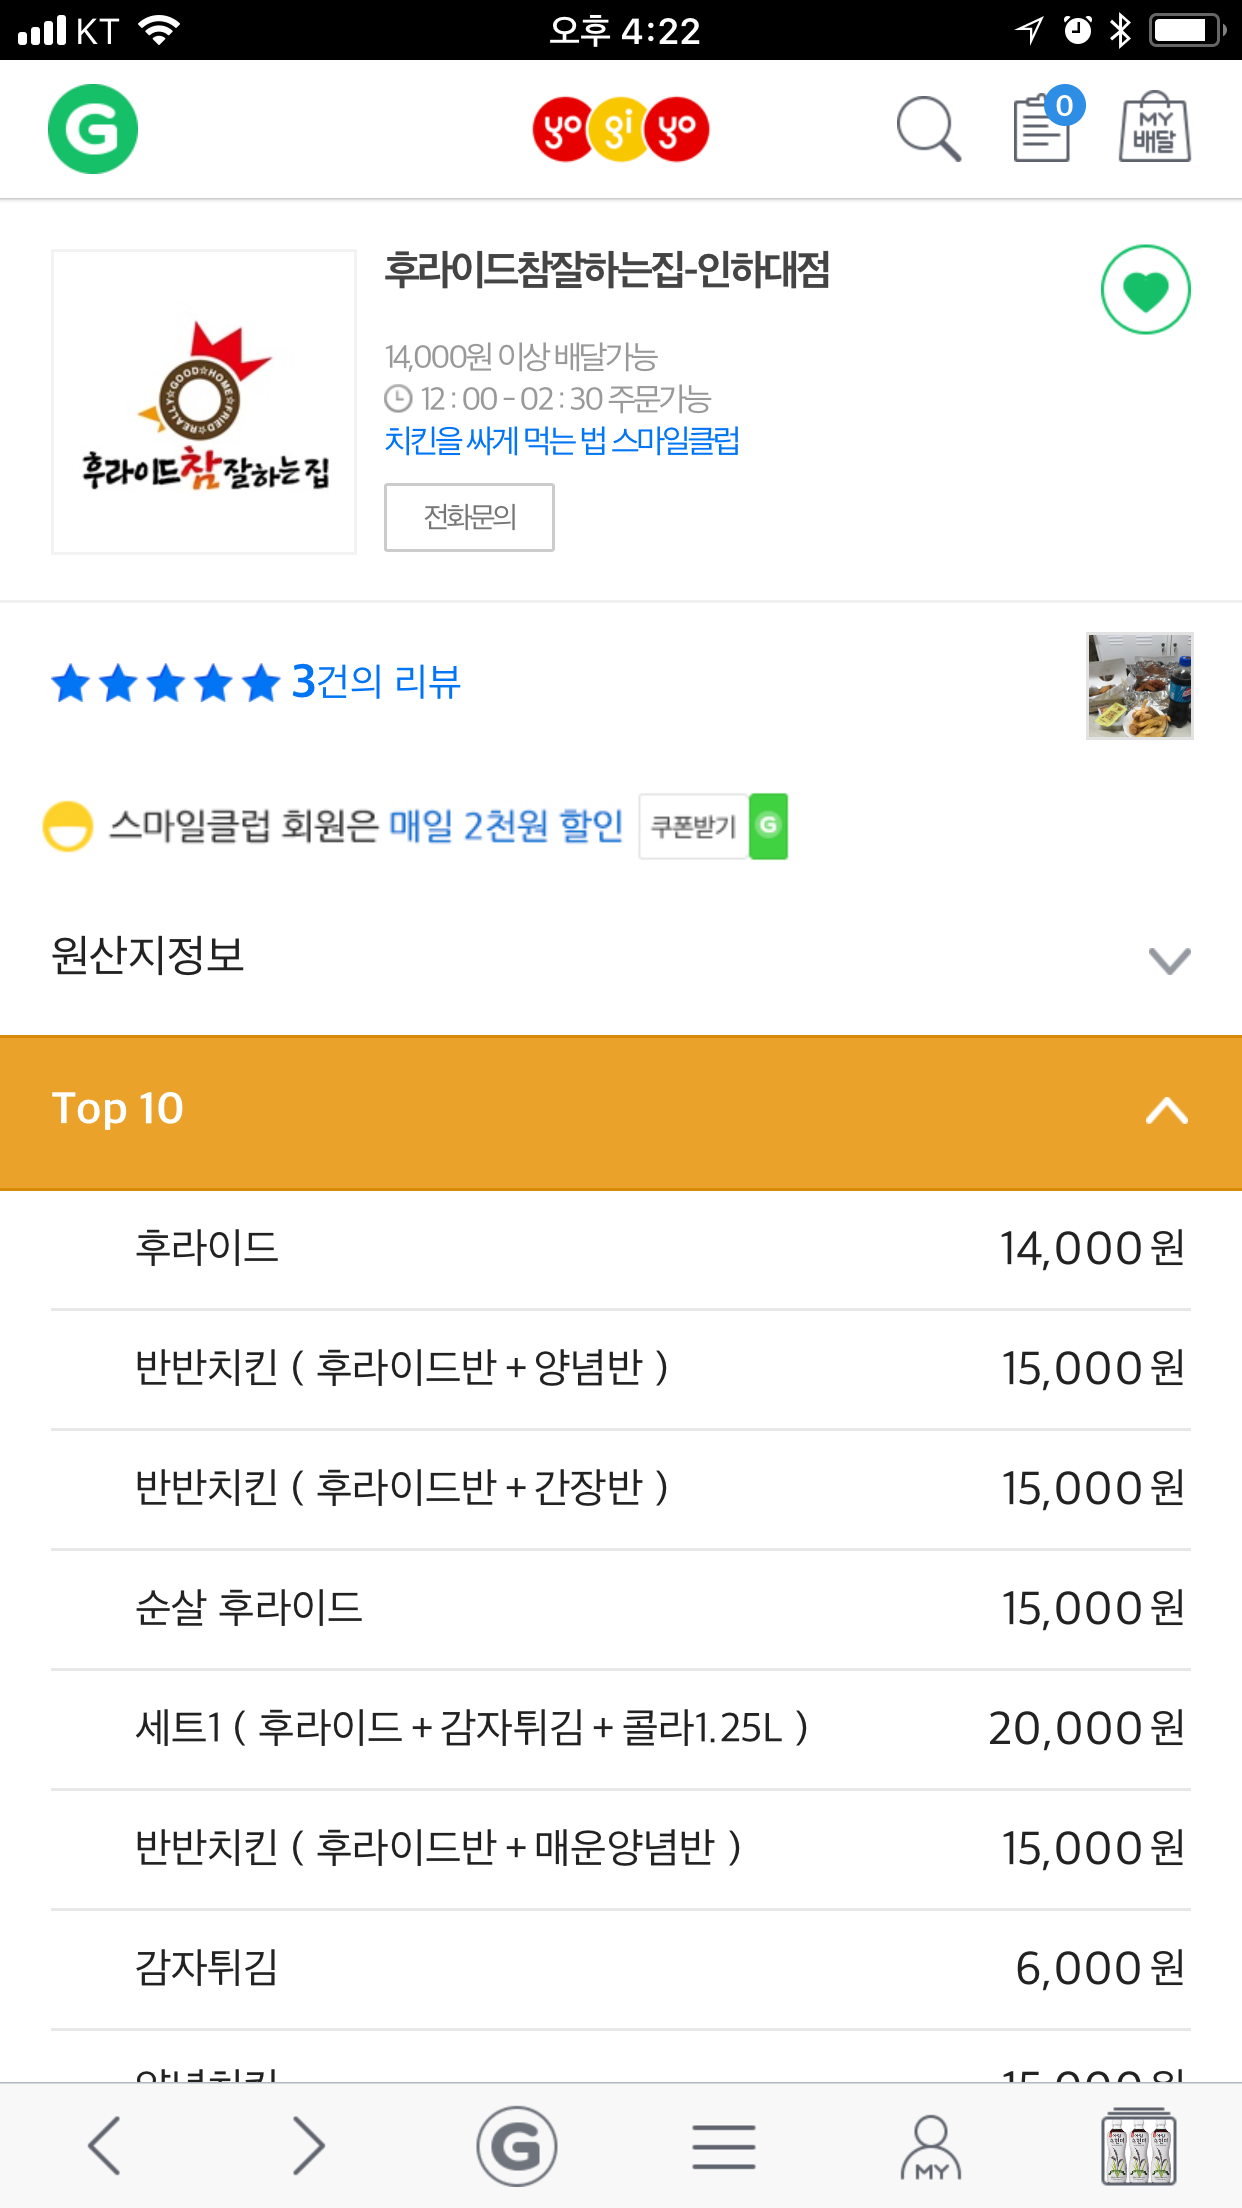Tap the 쿠폰받기 coupon button
1242x2208 pixels.
[x=713, y=826]
